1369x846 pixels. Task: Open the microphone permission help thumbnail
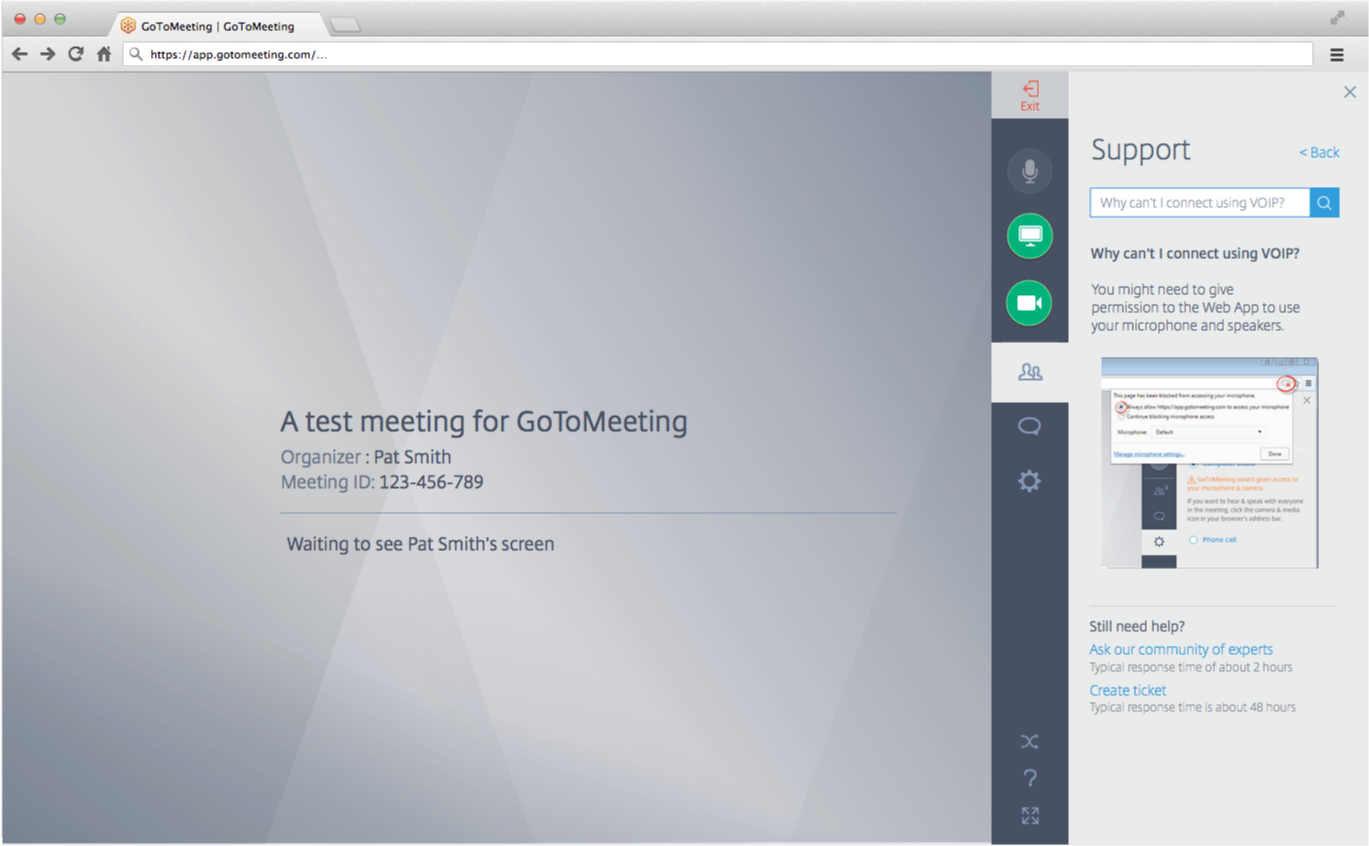[x=1209, y=463]
